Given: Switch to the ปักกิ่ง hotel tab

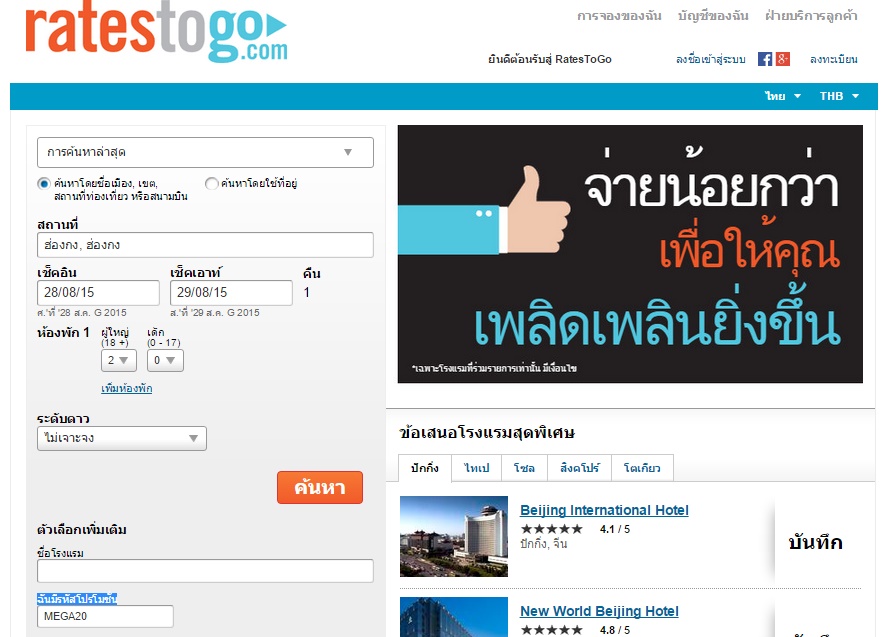Looking at the screenshot, I should point(425,468).
